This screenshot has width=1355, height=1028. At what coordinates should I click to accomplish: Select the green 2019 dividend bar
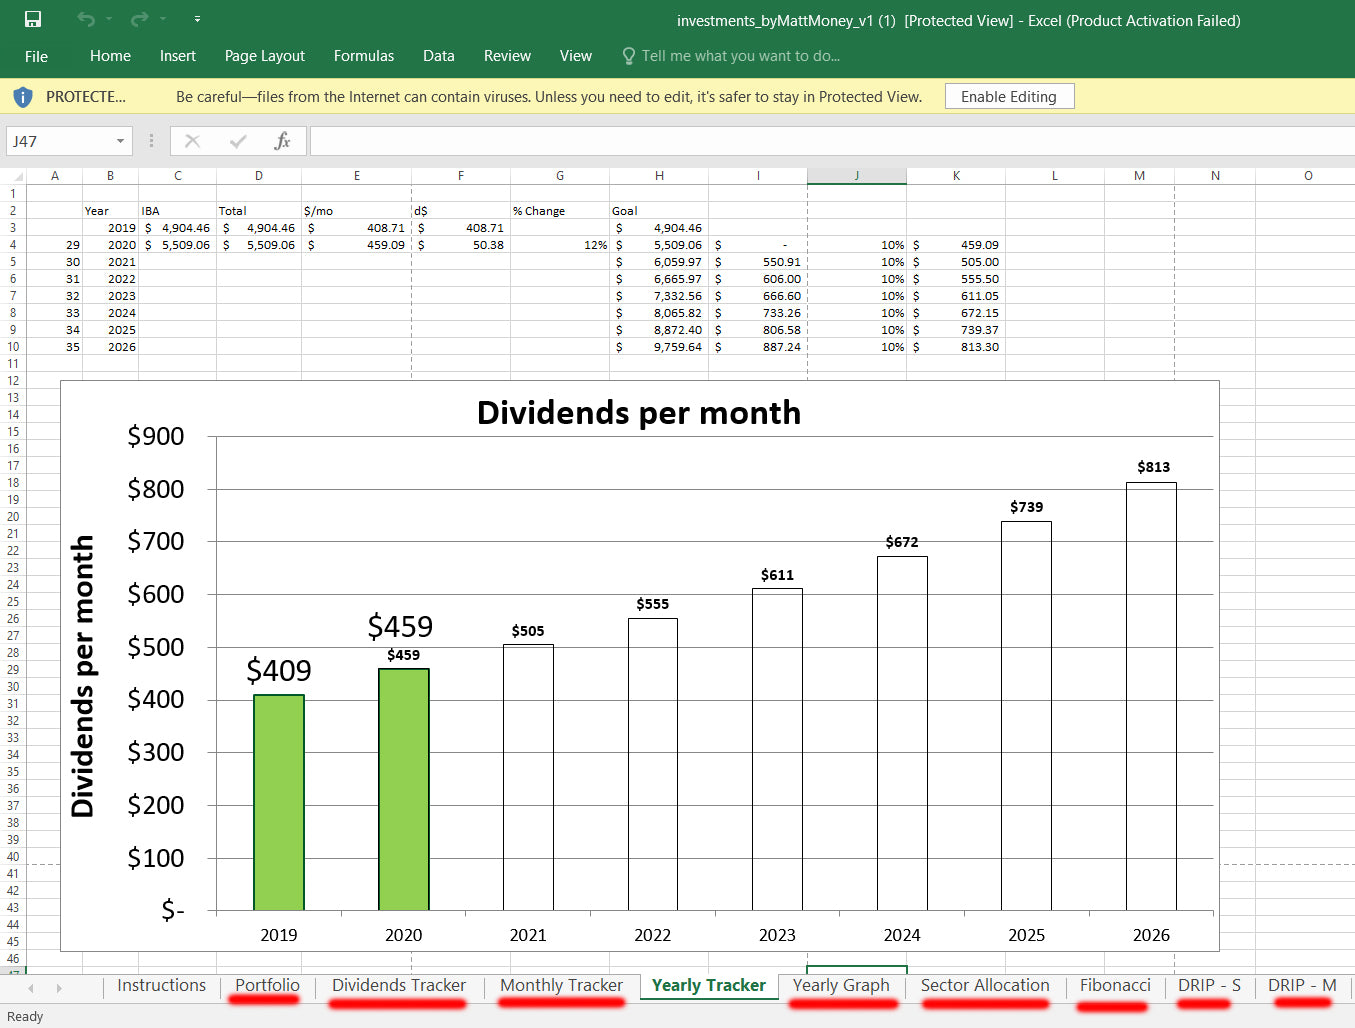[279, 802]
